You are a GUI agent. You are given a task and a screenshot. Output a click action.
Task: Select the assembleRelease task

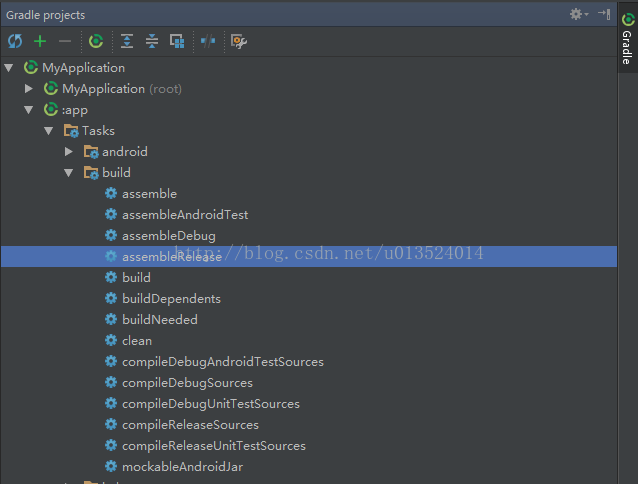click(309, 257)
